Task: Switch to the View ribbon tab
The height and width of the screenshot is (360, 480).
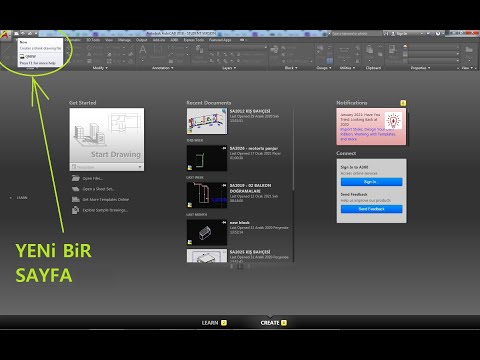Action: (109, 40)
